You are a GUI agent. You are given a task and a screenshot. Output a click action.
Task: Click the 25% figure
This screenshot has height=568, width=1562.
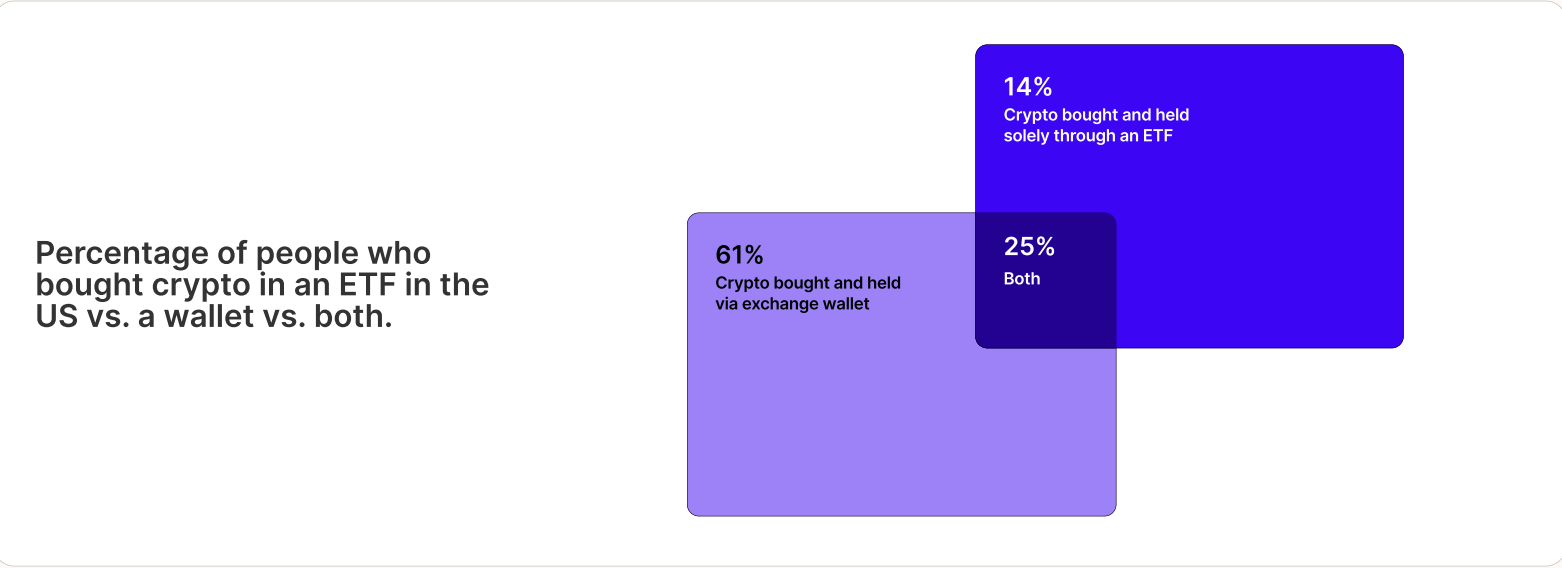[1029, 247]
